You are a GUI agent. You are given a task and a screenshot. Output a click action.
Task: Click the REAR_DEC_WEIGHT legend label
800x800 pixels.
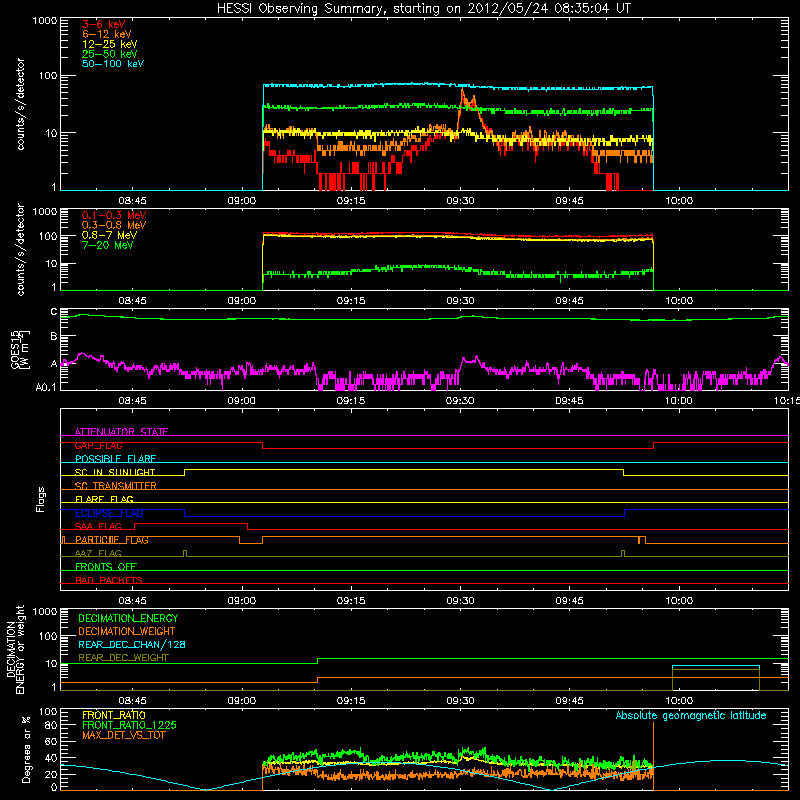[123, 658]
